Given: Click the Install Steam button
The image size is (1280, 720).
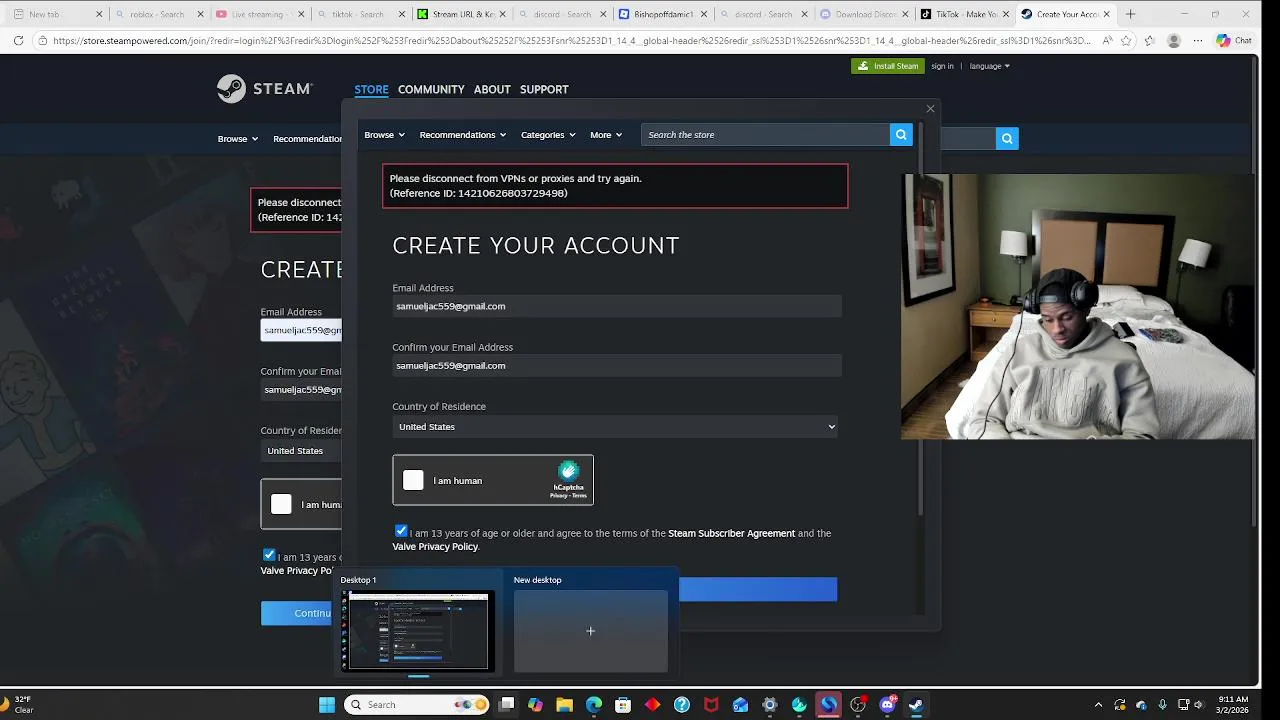Looking at the screenshot, I should pyautogui.click(x=888, y=66).
